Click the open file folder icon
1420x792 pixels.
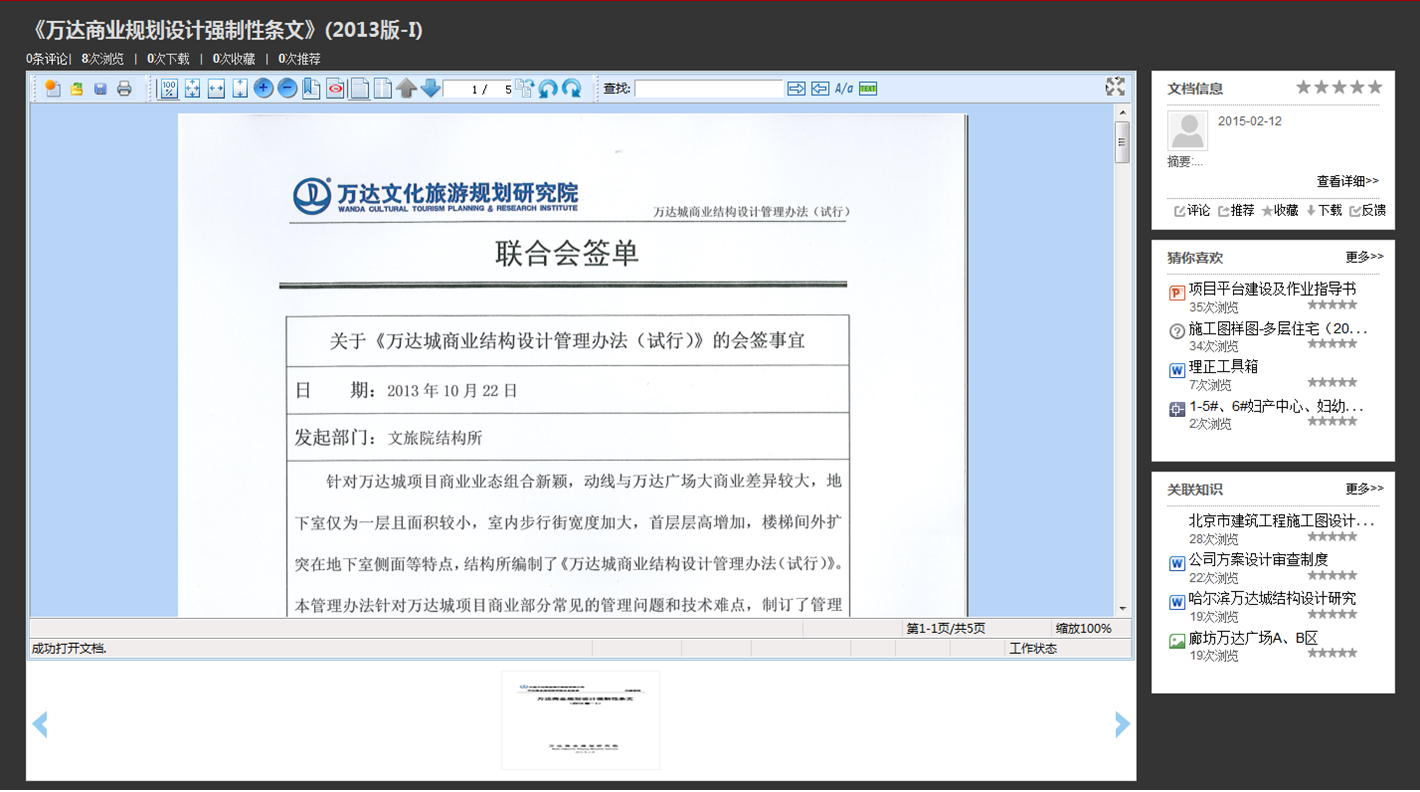[x=77, y=89]
